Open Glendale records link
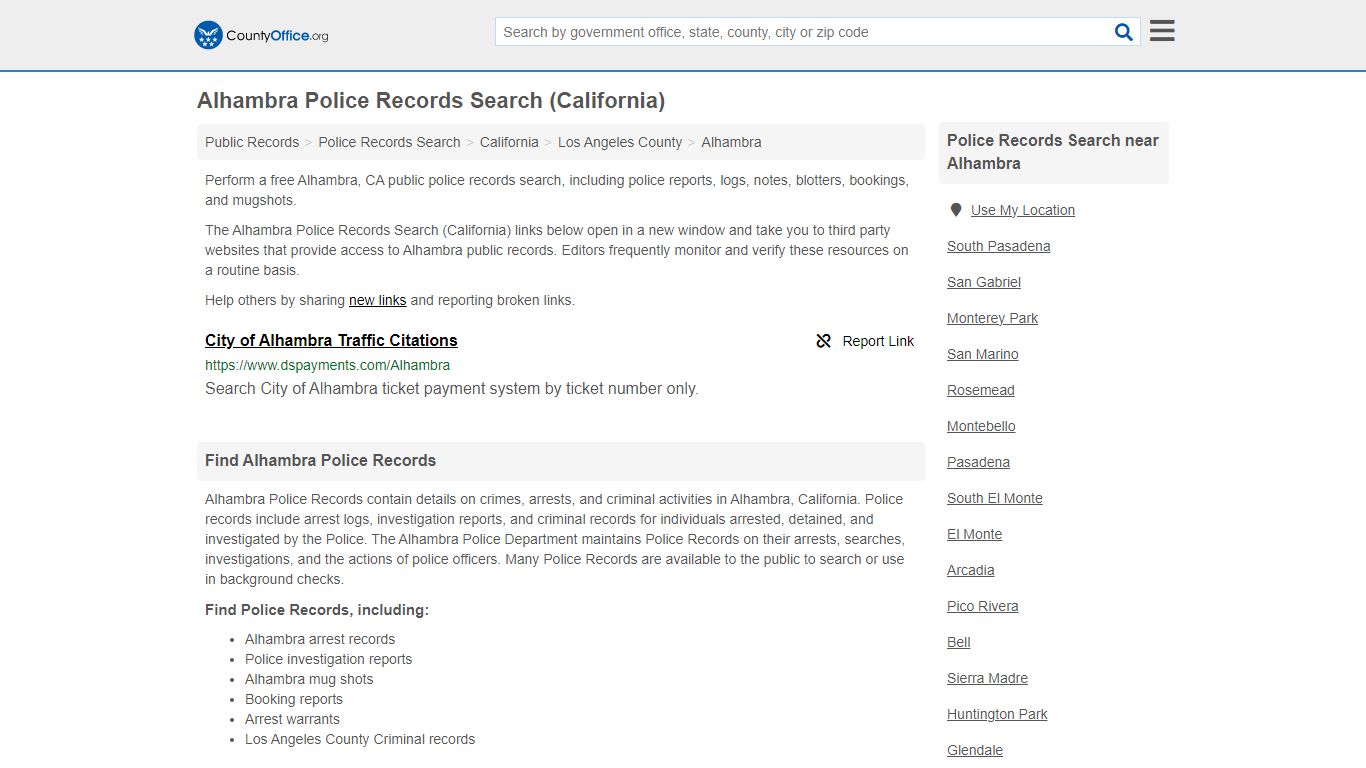This screenshot has height=768, width=1366. pyautogui.click(x=975, y=750)
